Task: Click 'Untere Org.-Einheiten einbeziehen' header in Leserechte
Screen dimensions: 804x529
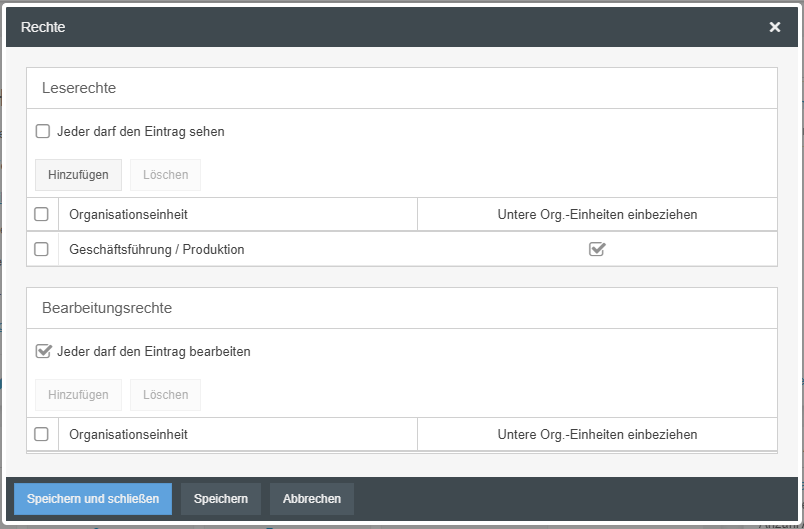Action: pyautogui.click(x=597, y=214)
